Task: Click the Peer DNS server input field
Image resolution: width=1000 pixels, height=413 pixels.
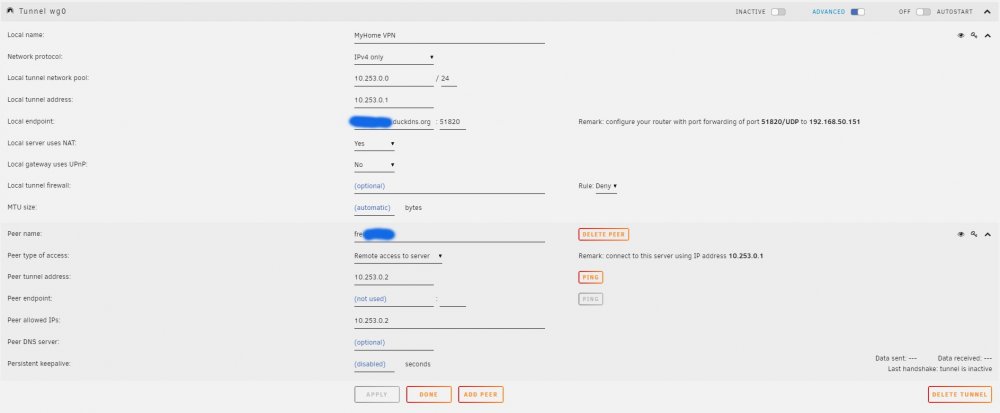Action: pos(393,343)
